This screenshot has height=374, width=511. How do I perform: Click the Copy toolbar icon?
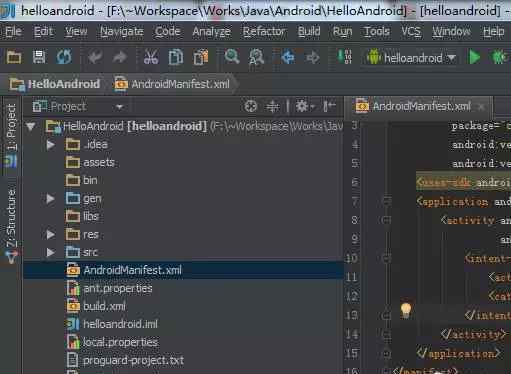[x=176, y=57]
